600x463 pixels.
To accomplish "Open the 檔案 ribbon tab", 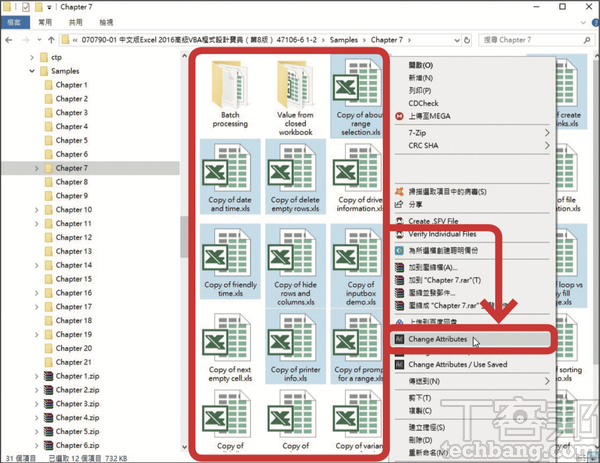I will (x=14, y=23).
